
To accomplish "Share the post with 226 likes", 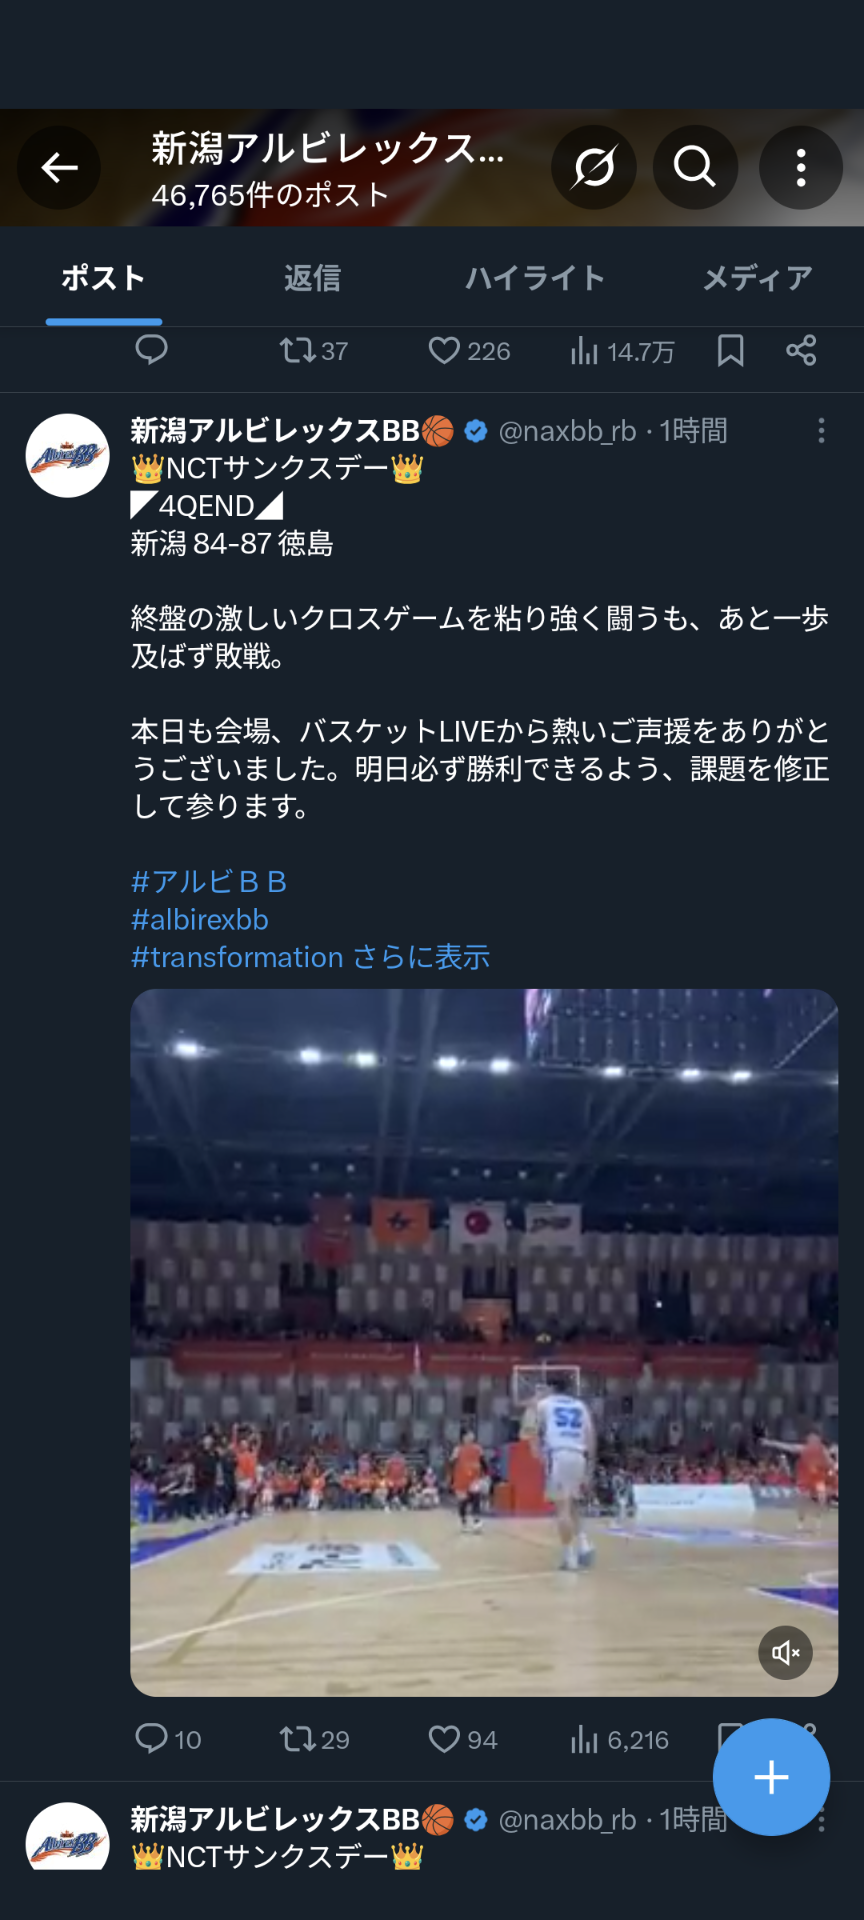I will (801, 351).
